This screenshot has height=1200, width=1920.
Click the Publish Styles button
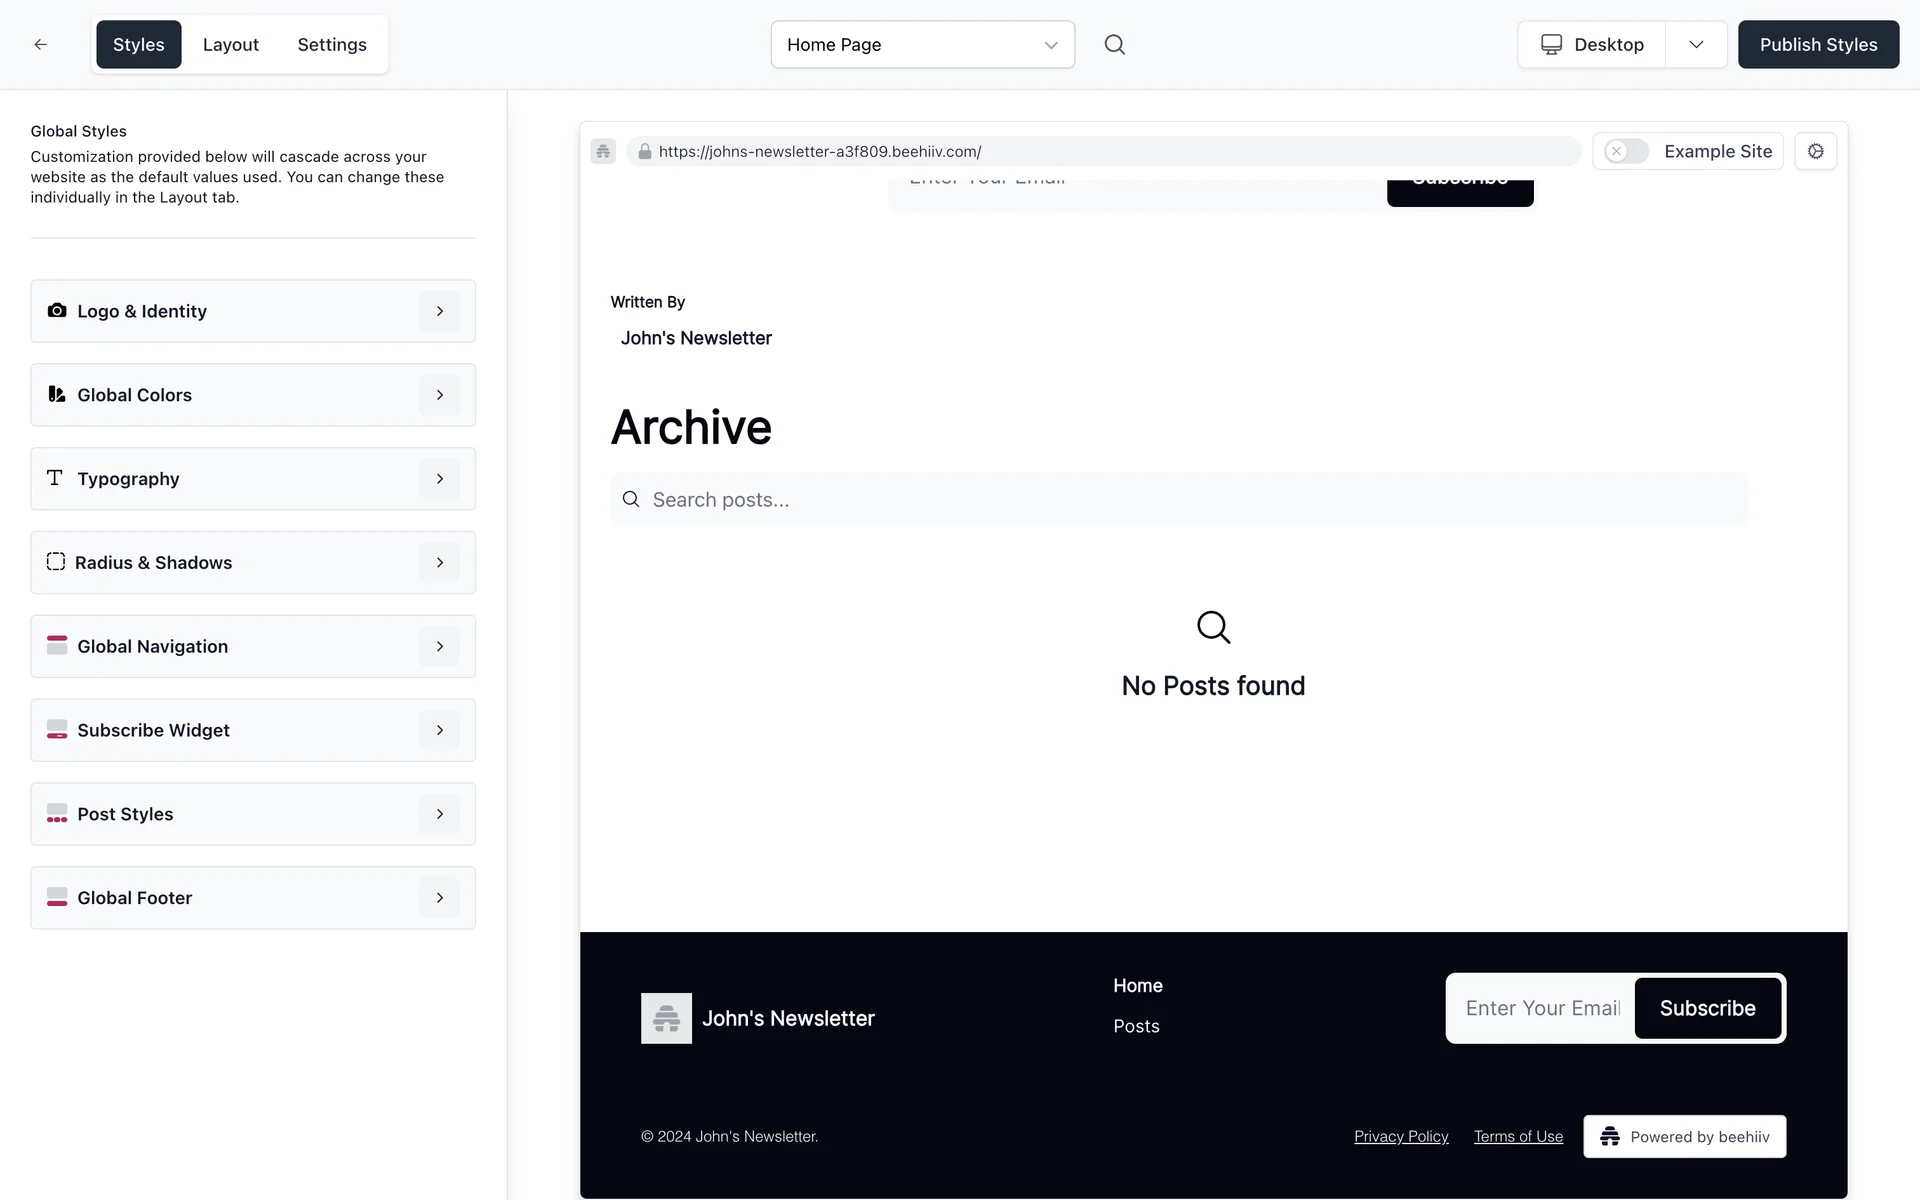pos(1818,44)
